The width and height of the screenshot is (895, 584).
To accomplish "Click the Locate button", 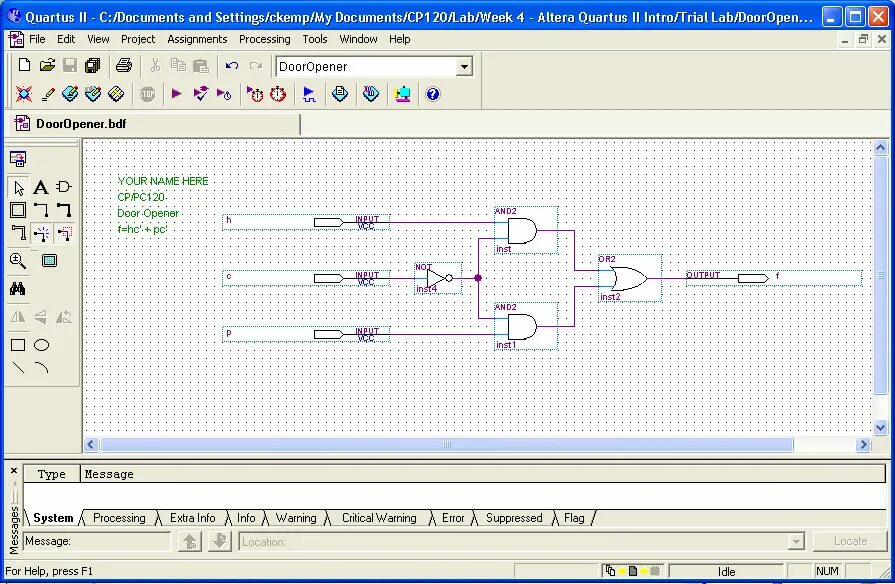I will click(x=849, y=540).
